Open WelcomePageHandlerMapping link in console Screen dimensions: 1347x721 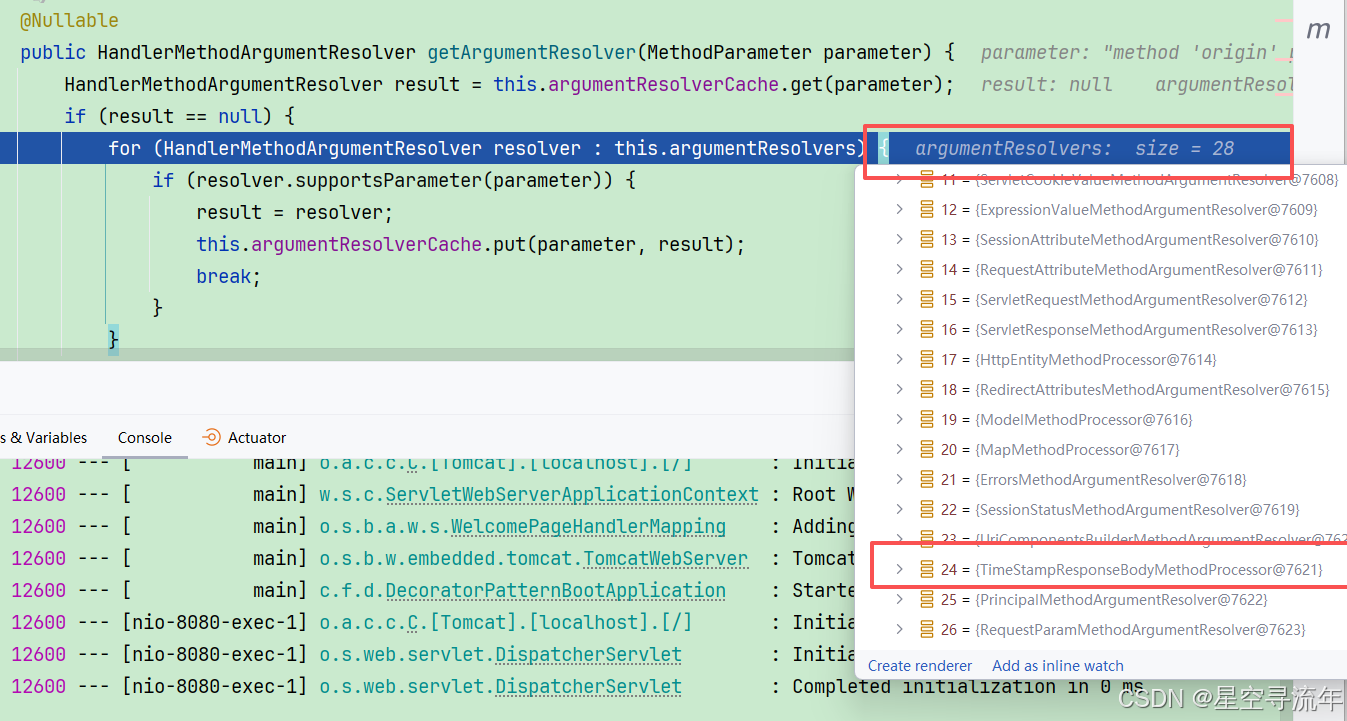pyautogui.click(x=588, y=526)
